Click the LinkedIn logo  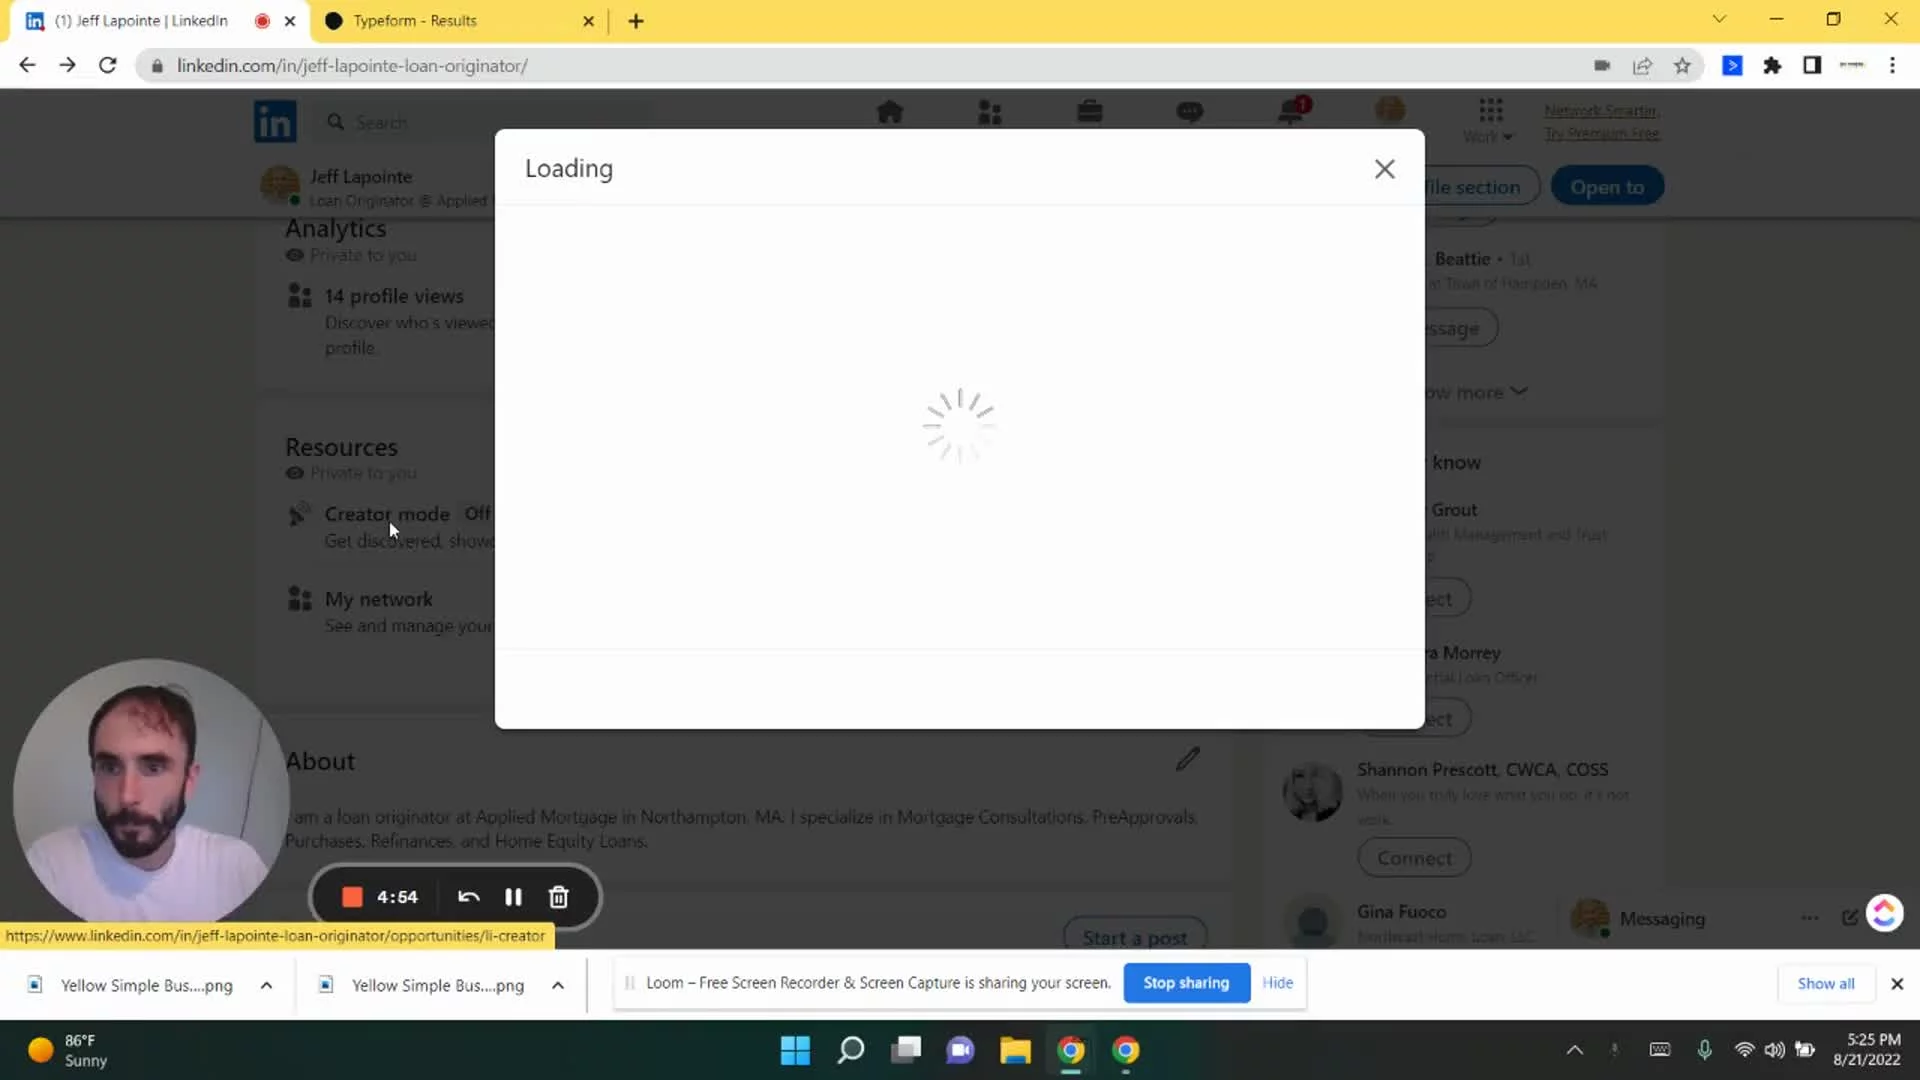coord(275,122)
